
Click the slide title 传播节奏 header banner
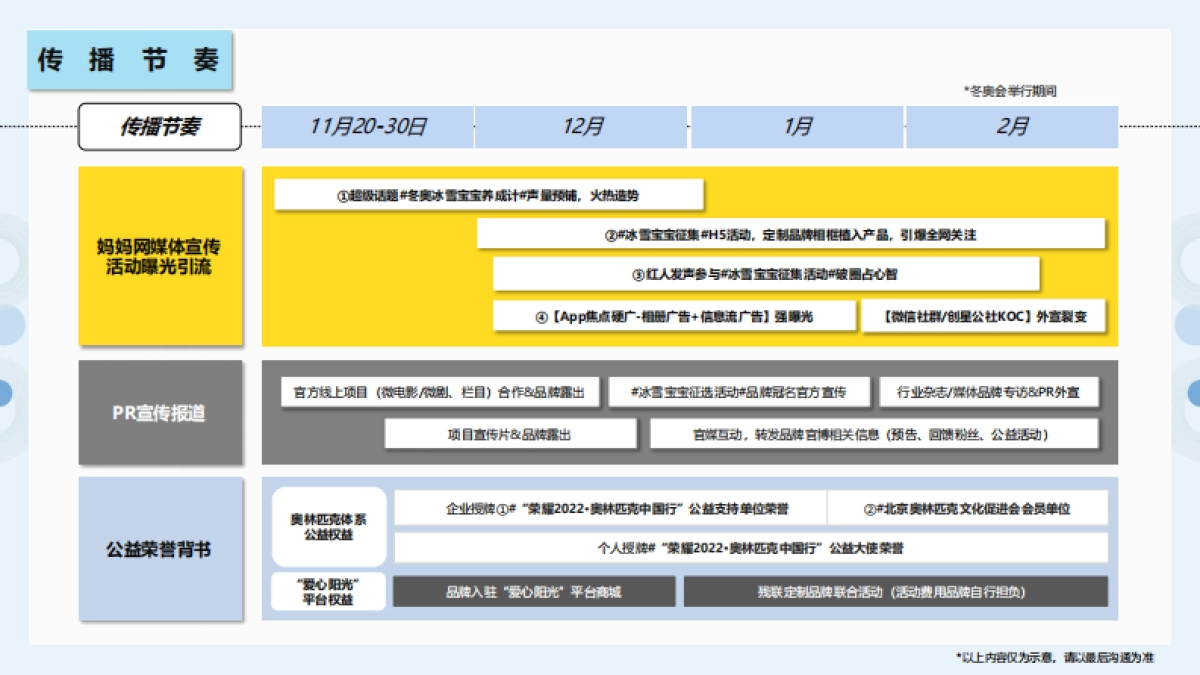click(128, 60)
